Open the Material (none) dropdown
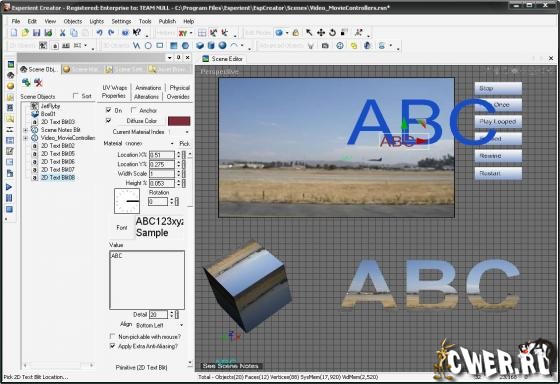Image resolution: width=560 pixels, height=384 pixels. point(149,143)
